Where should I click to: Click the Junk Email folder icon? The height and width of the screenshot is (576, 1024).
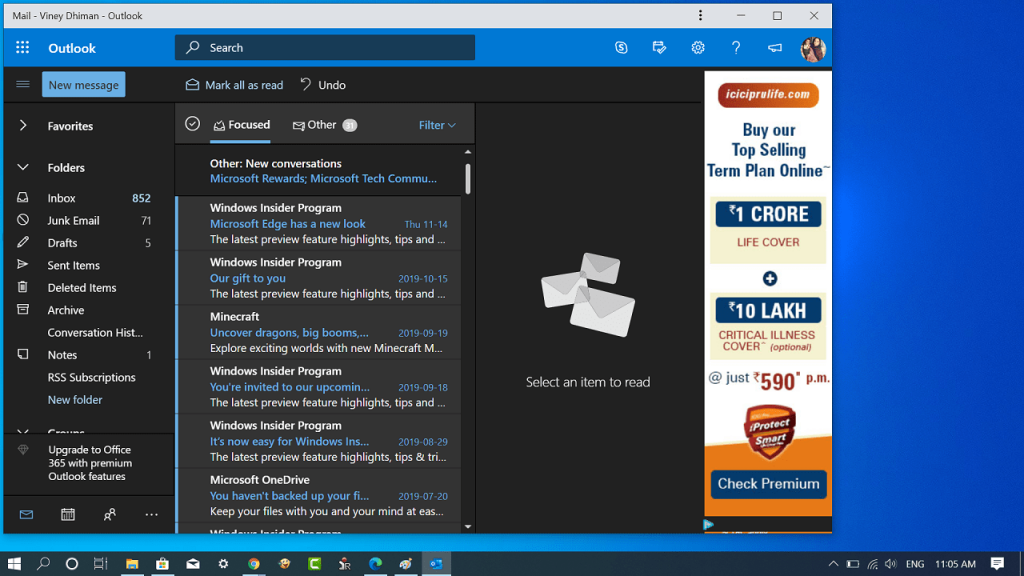point(23,220)
